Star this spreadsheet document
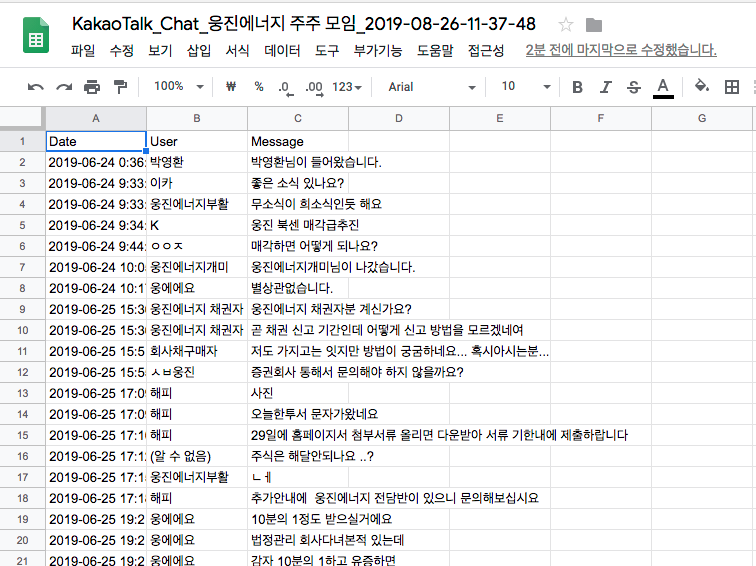The height and width of the screenshot is (566, 756). tap(566, 25)
